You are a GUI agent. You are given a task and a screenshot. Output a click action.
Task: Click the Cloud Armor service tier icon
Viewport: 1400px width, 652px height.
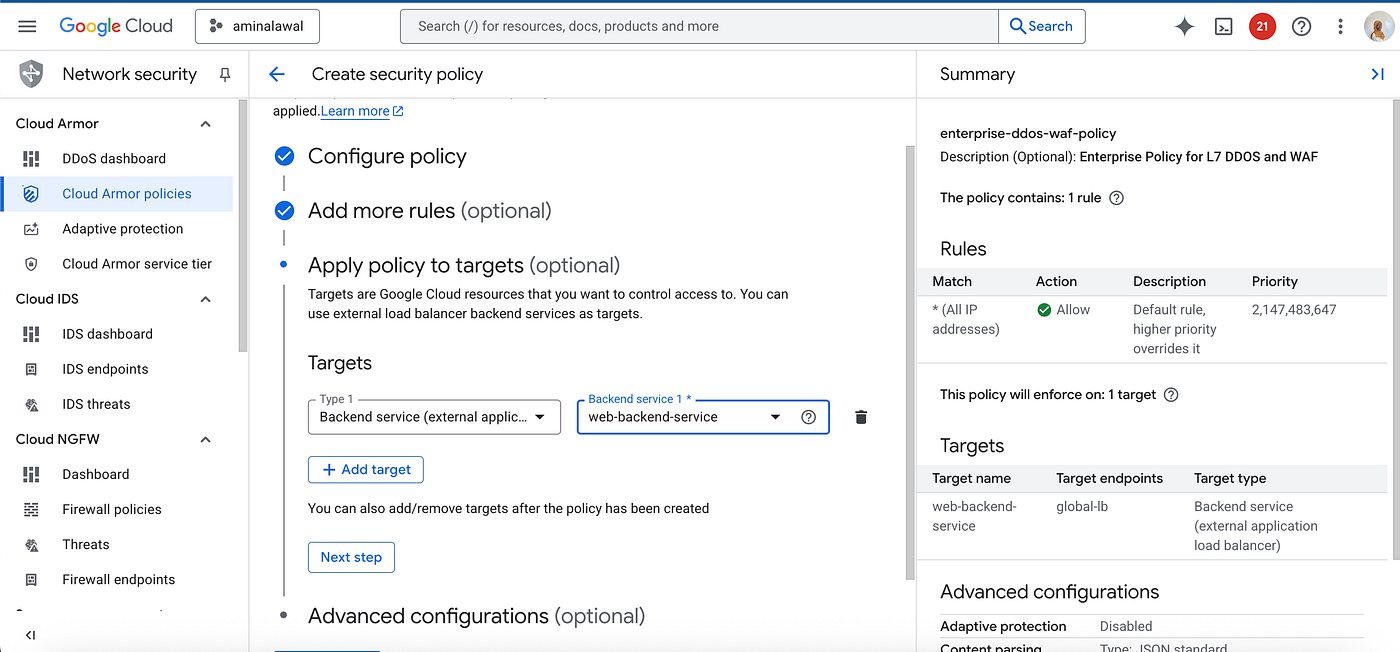click(31, 264)
